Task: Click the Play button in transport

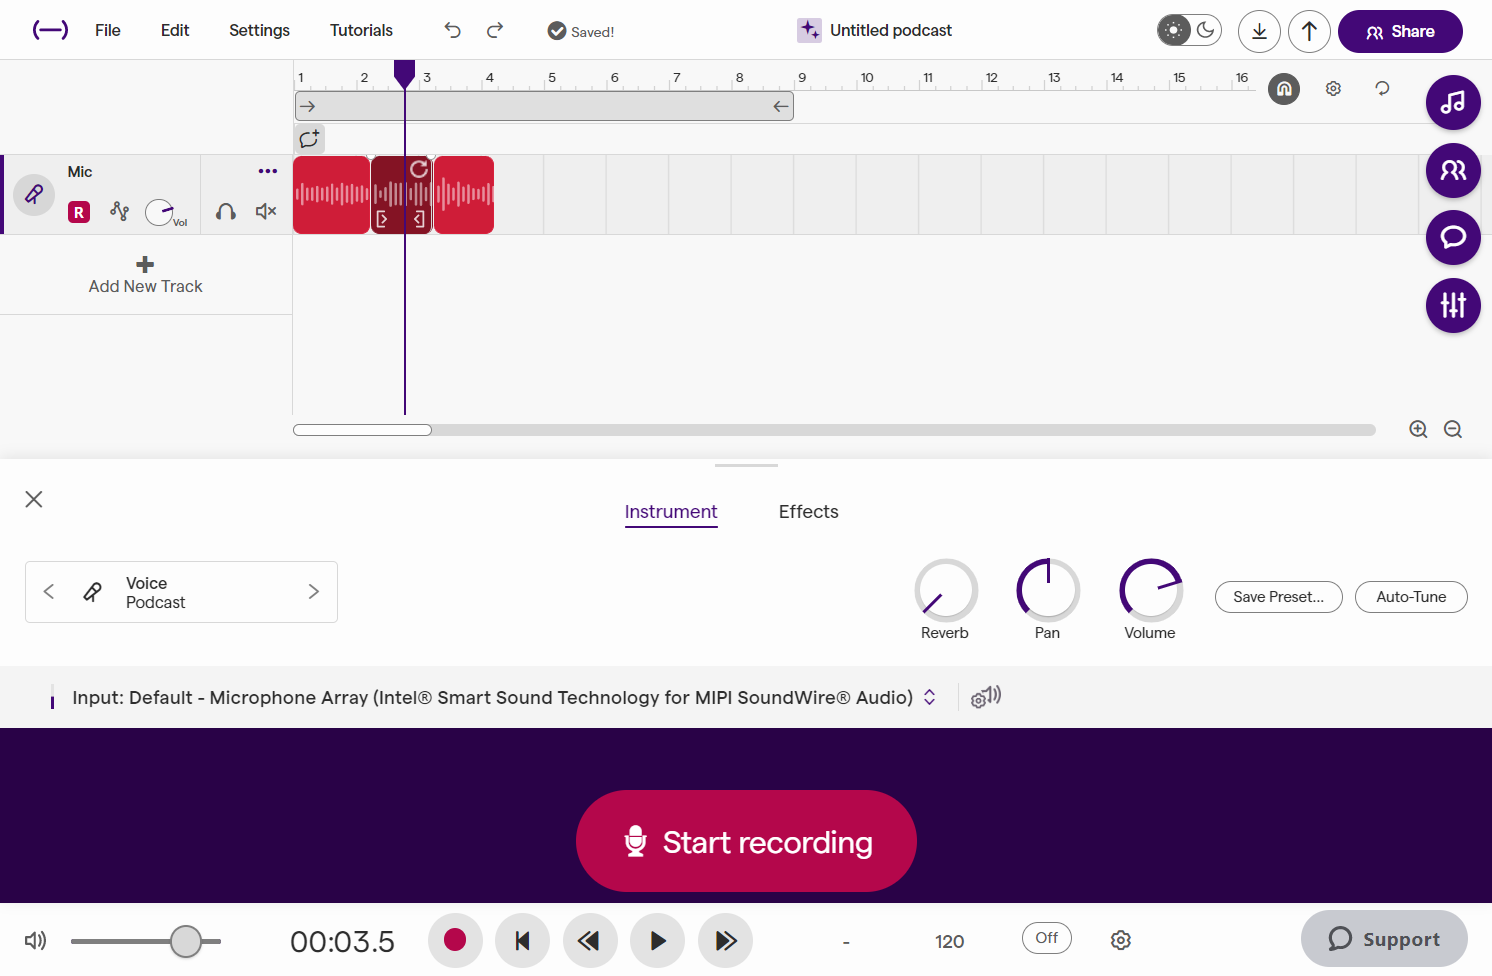Action: pyautogui.click(x=658, y=940)
